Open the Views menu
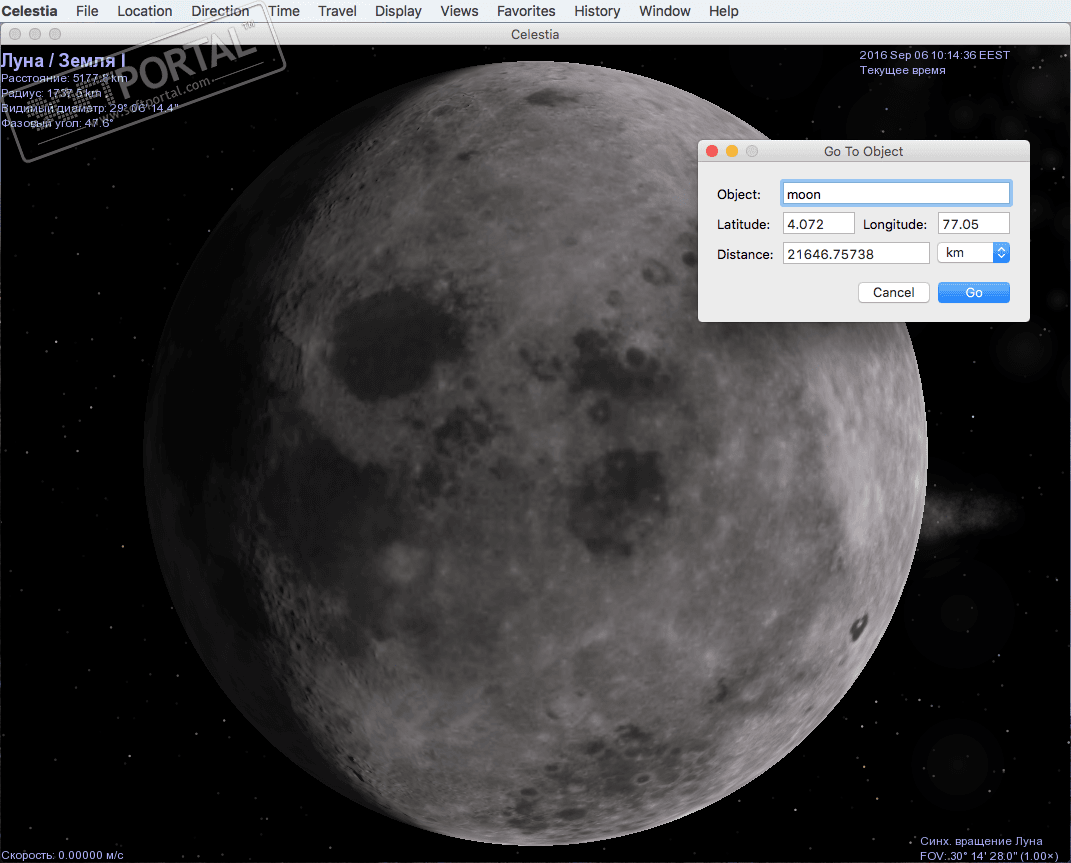The image size is (1071, 863). [459, 11]
